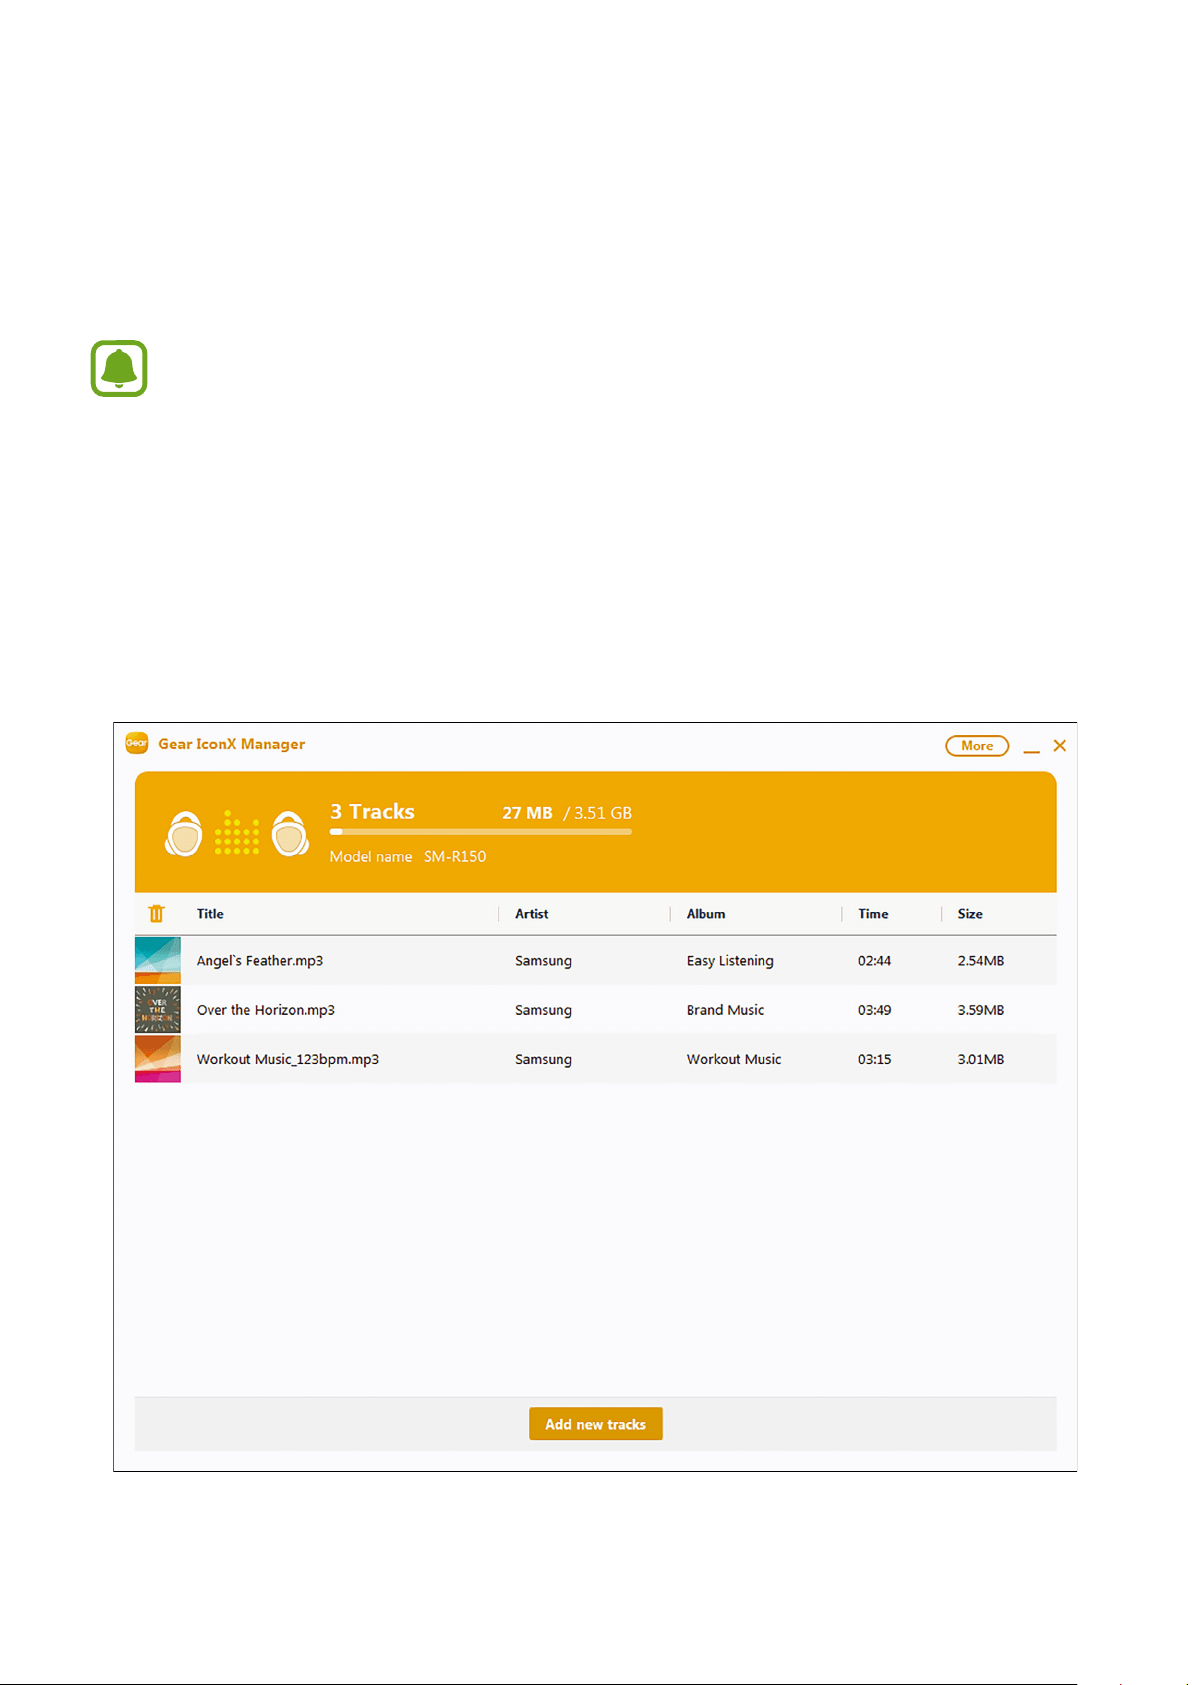Click the 03:49 time value

[874, 1010]
